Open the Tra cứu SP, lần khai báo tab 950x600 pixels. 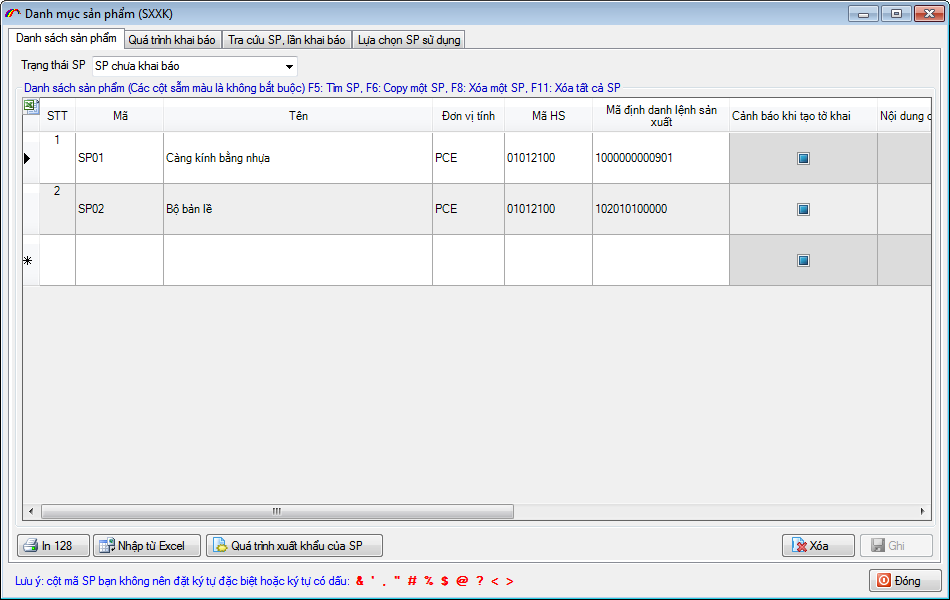click(x=286, y=40)
